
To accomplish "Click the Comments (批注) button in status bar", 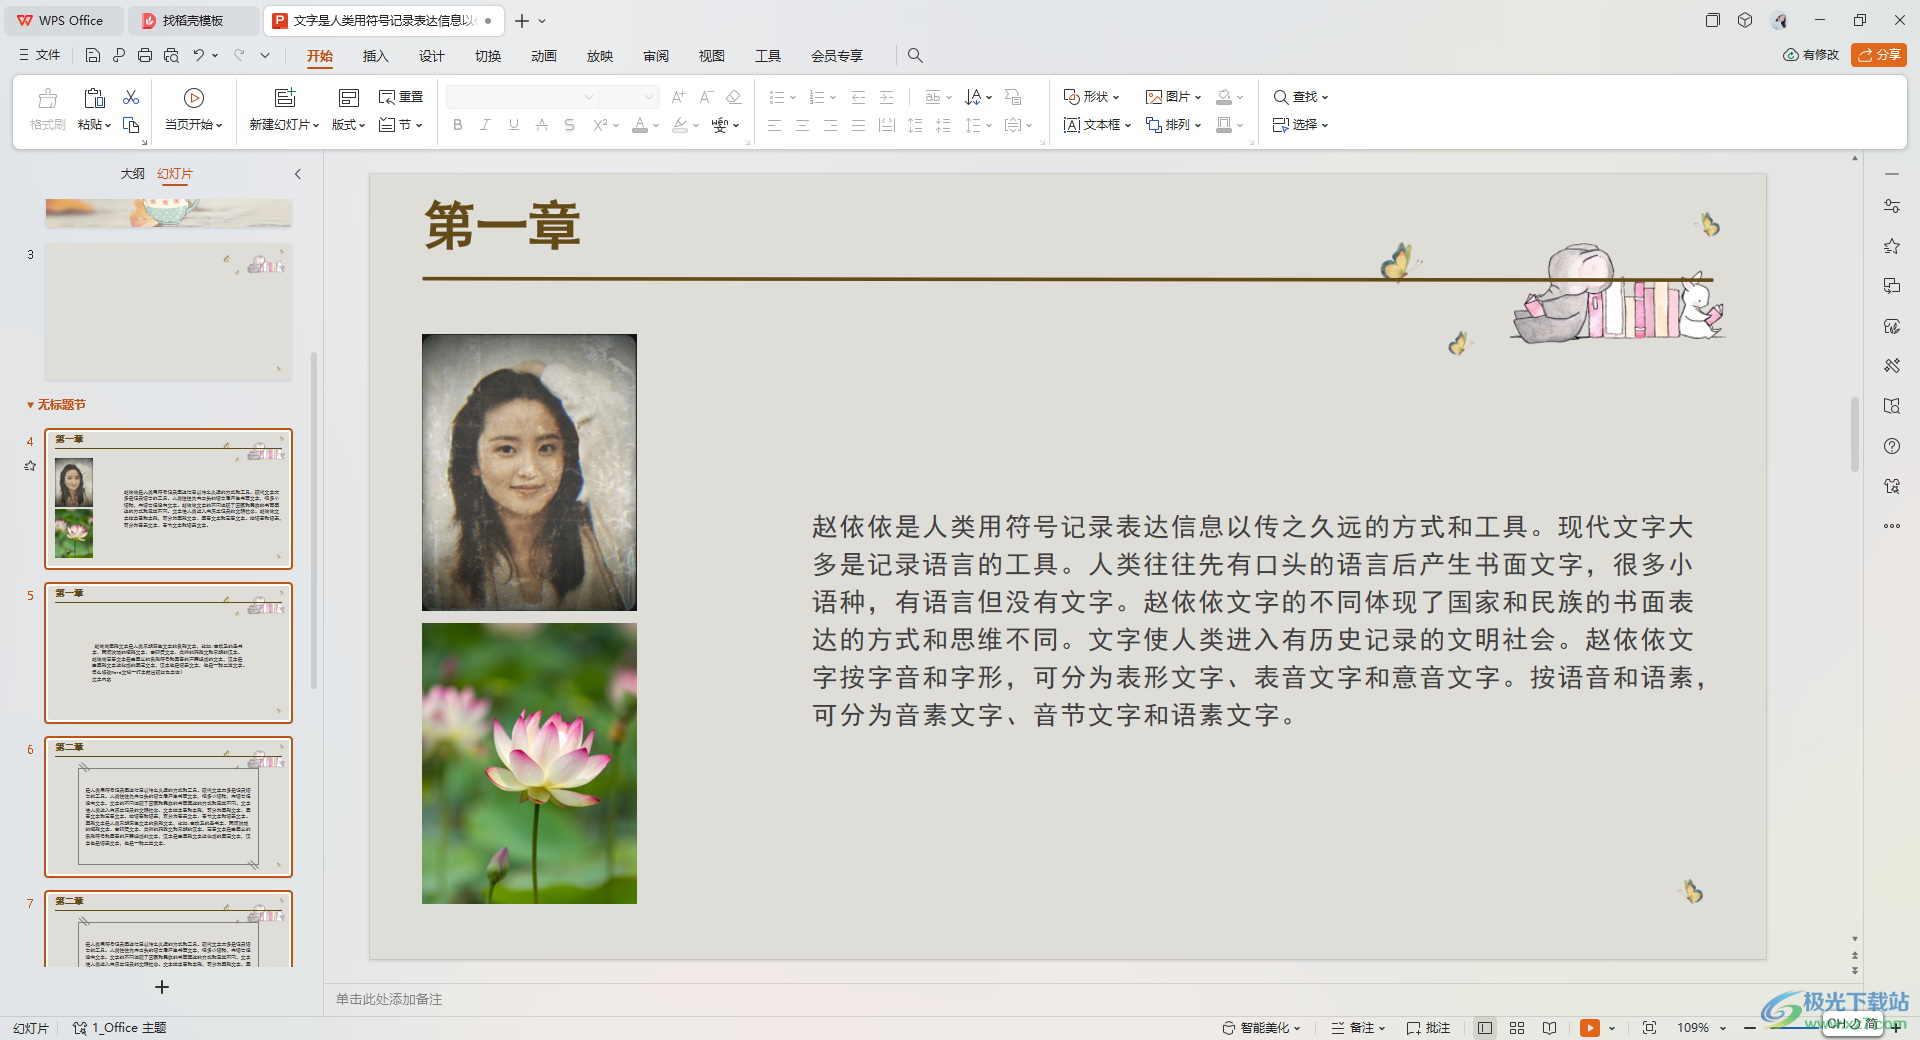I will click(1428, 1028).
